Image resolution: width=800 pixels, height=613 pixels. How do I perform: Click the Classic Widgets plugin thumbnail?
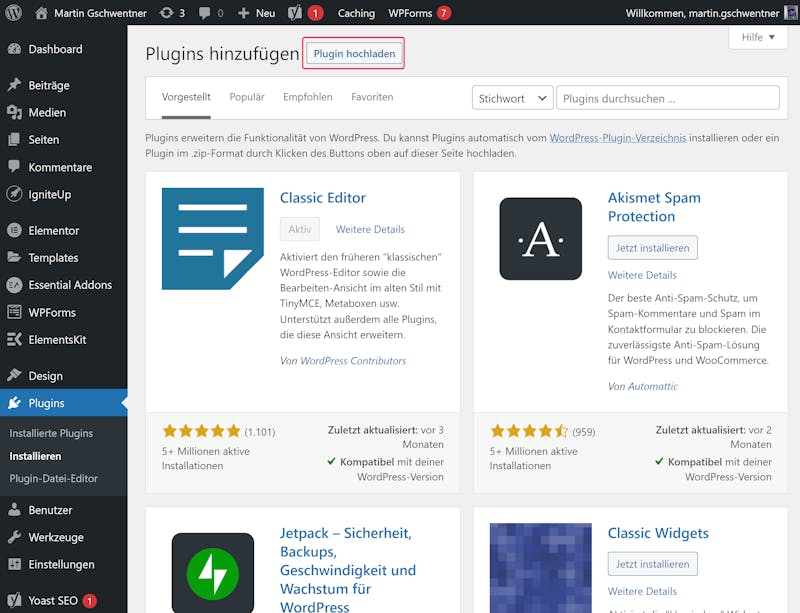541,568
